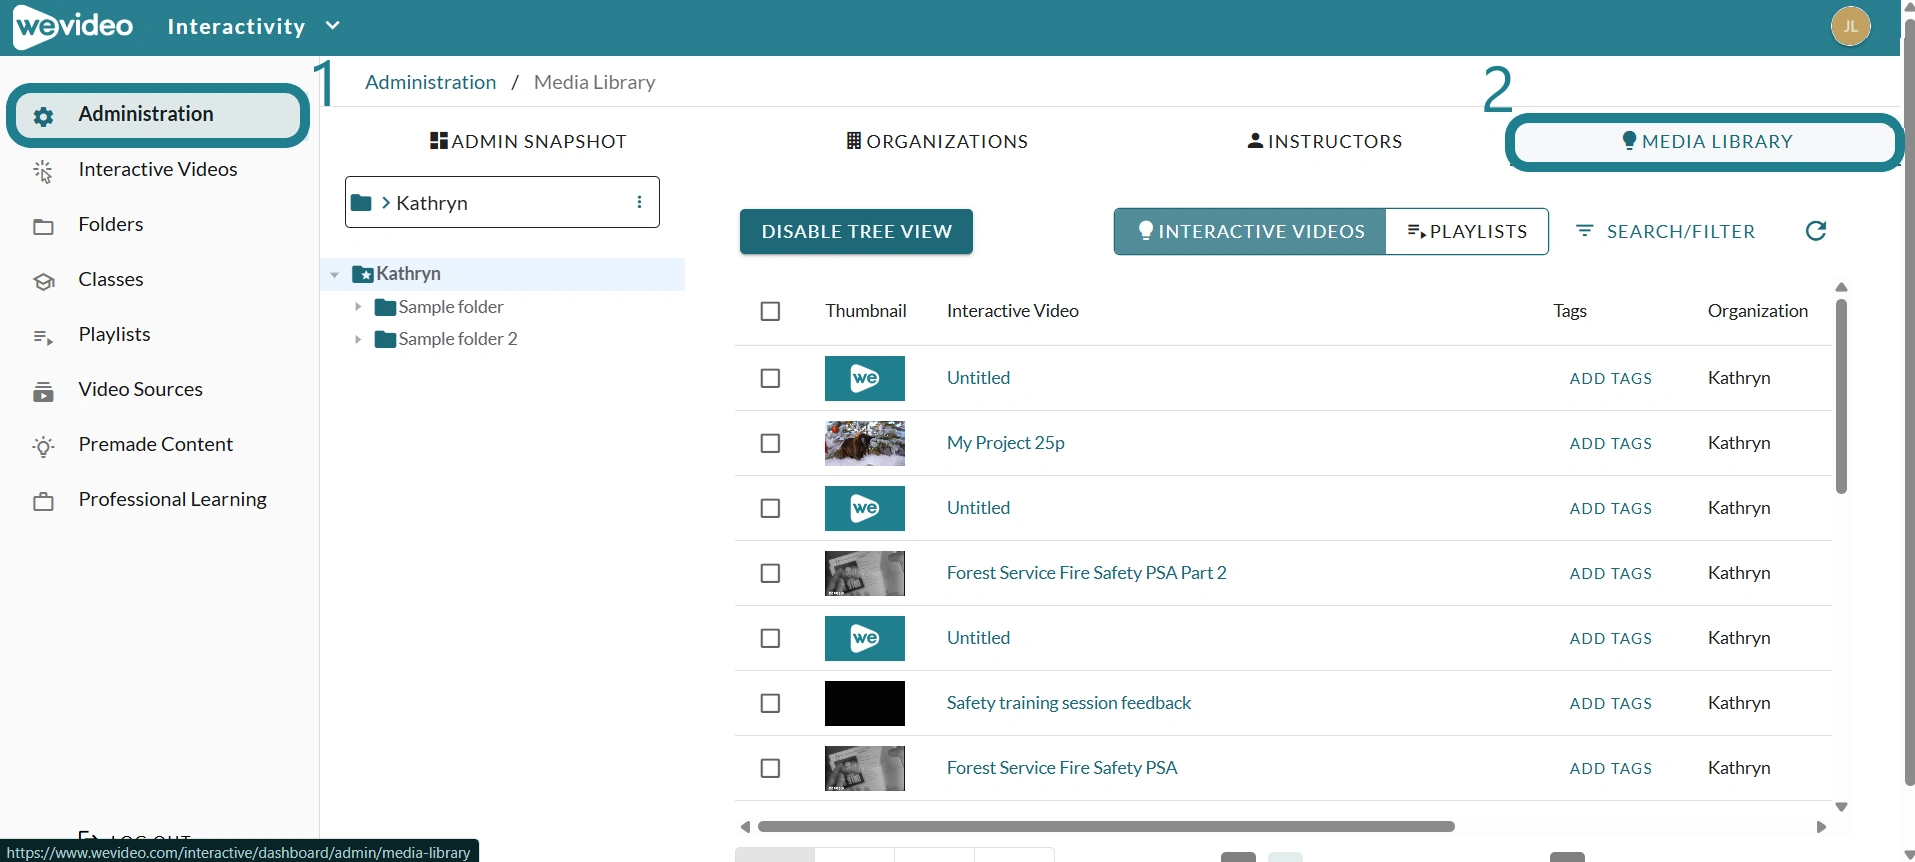Switch to the Instructors tab

[1325, 141]
